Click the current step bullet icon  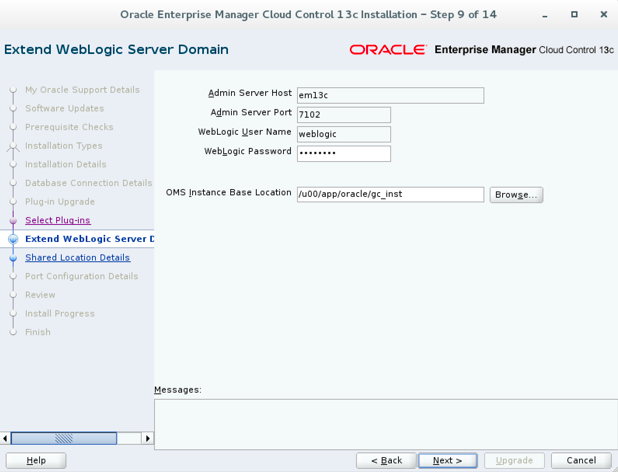13,239
